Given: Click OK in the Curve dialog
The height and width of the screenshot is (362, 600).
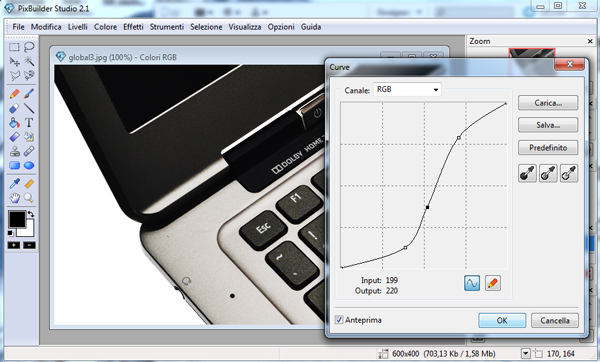Looking at the screenshot, I should tap(502, 320).
